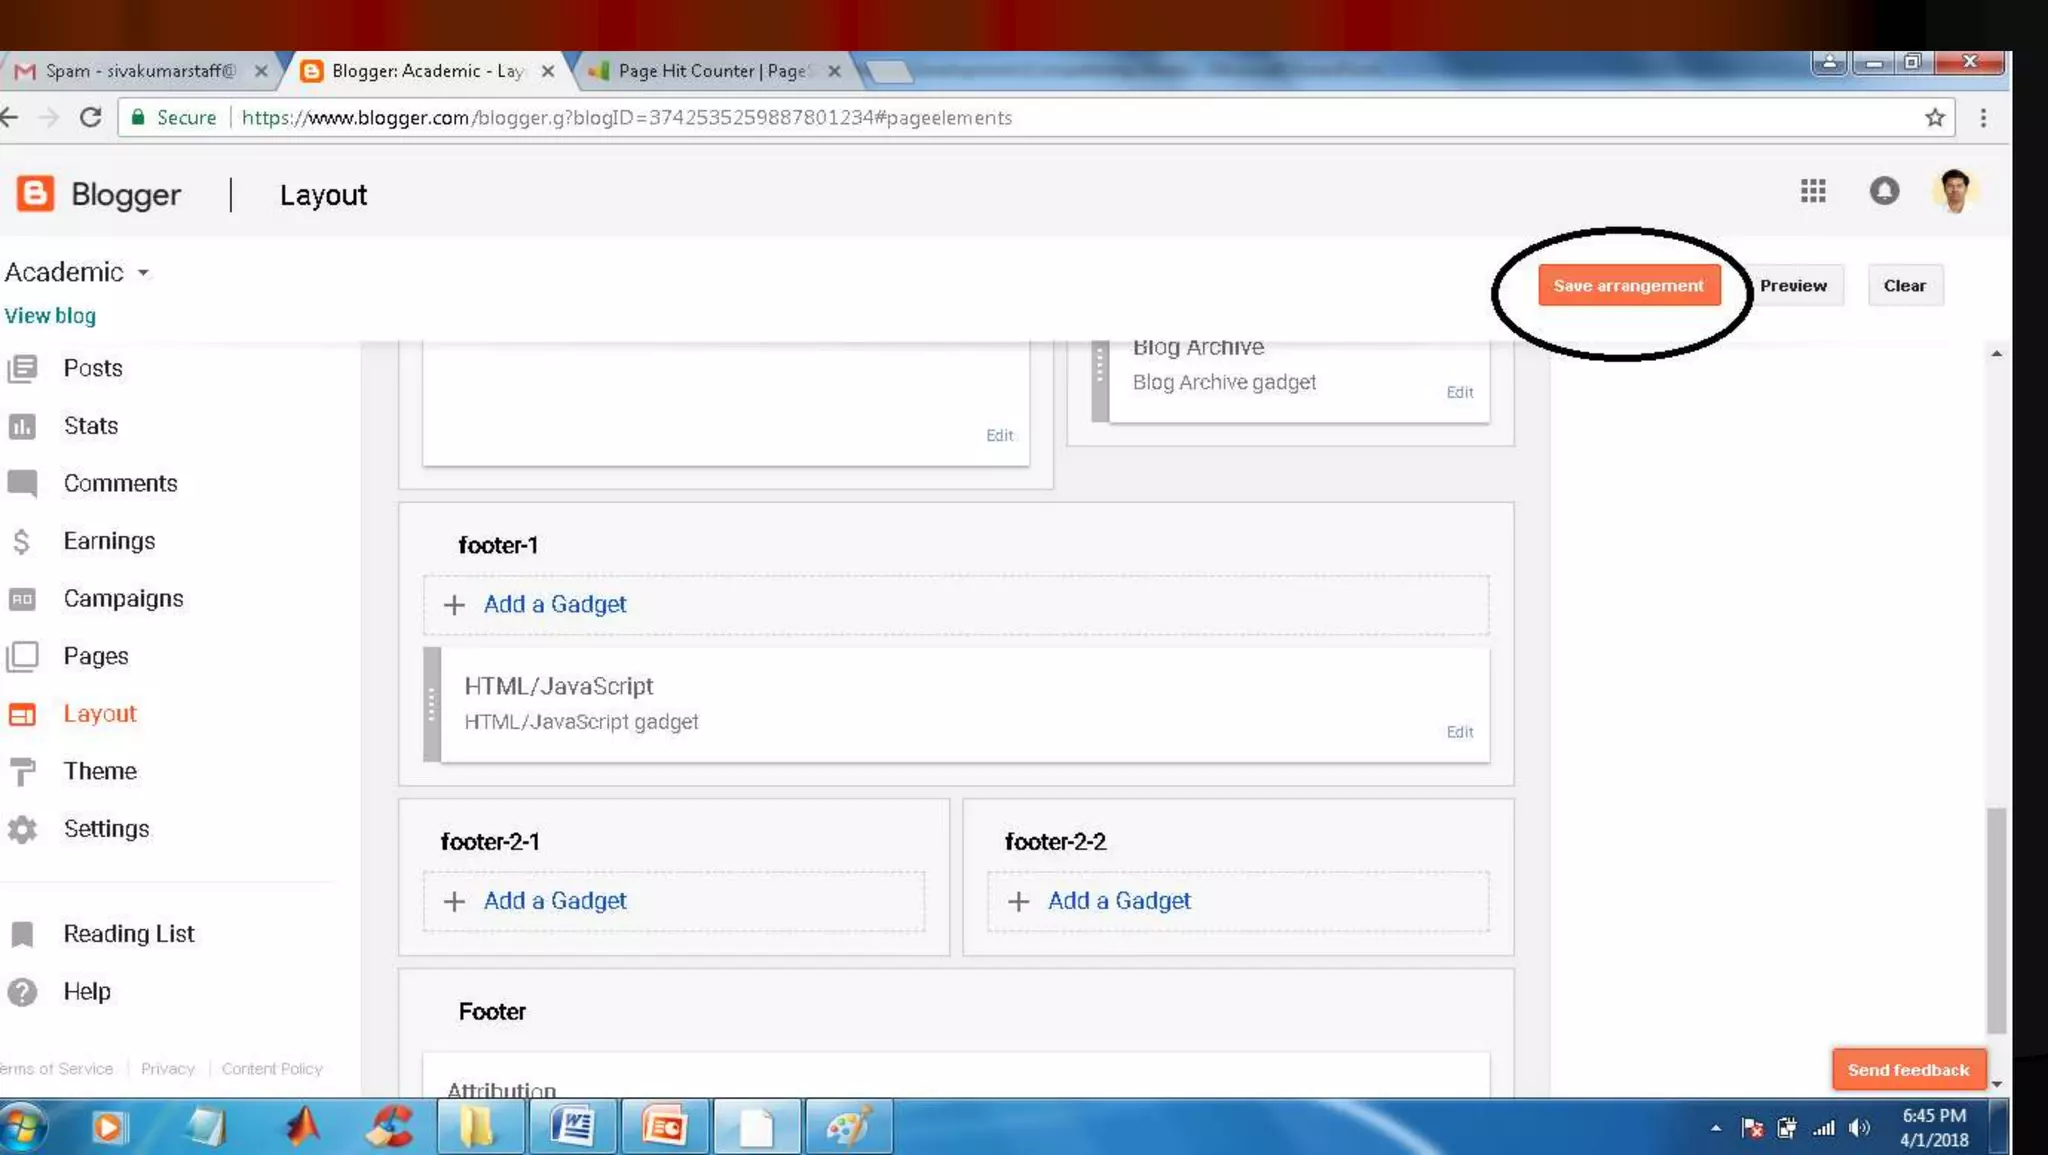This screenshot has width=2048, height=1155.
Task: Click the View blog link
Action: click(50, 316)
